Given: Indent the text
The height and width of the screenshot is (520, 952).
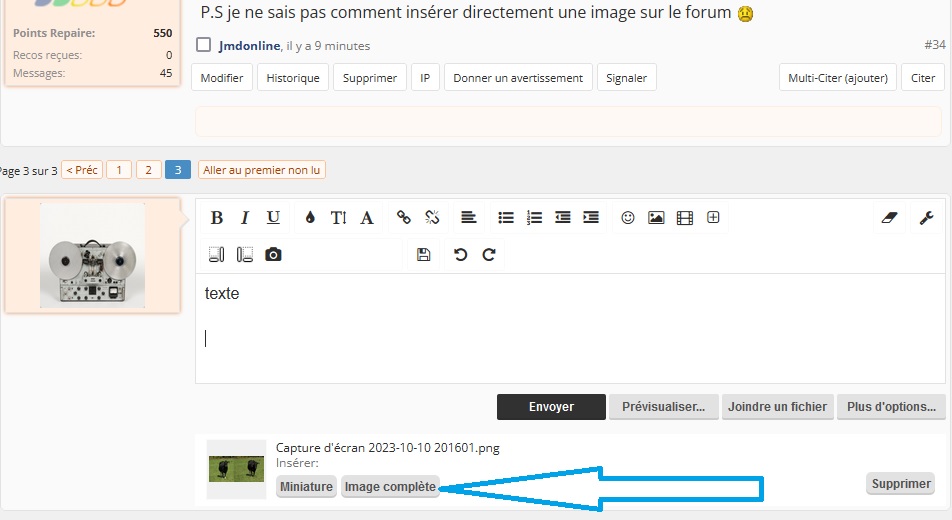Looking at the screenshot, I should 591,217.
